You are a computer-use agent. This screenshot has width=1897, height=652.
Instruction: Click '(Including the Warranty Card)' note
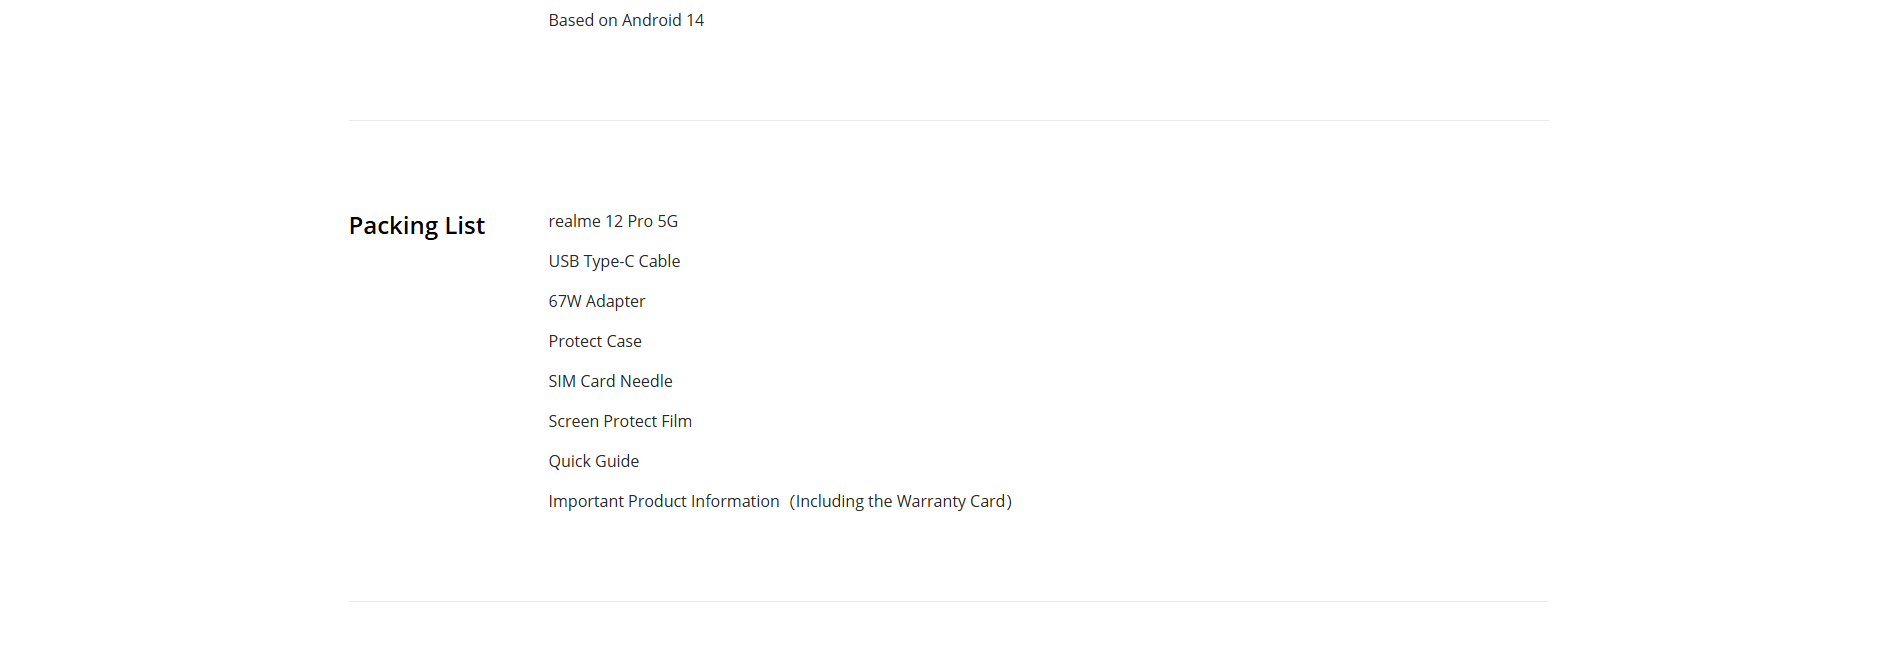[x=900, y=501]
